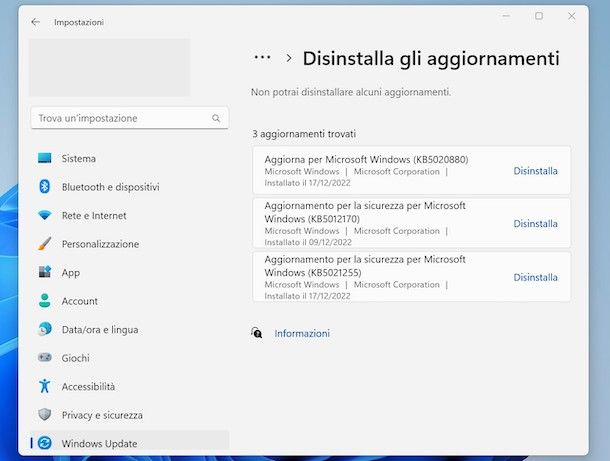Click the Giochi gamepad icon
Screen dimensions: 610x461
[45, 357]
